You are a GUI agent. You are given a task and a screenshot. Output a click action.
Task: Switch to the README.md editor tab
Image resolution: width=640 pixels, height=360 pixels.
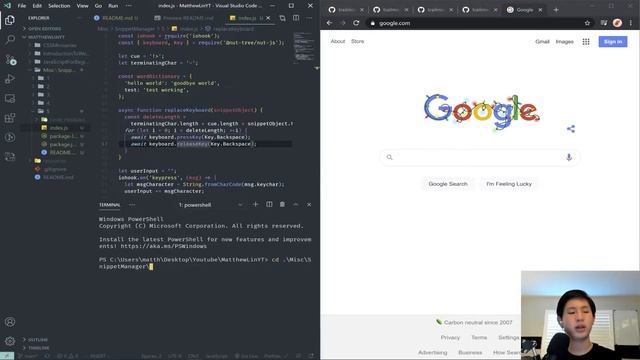[116, 18]
